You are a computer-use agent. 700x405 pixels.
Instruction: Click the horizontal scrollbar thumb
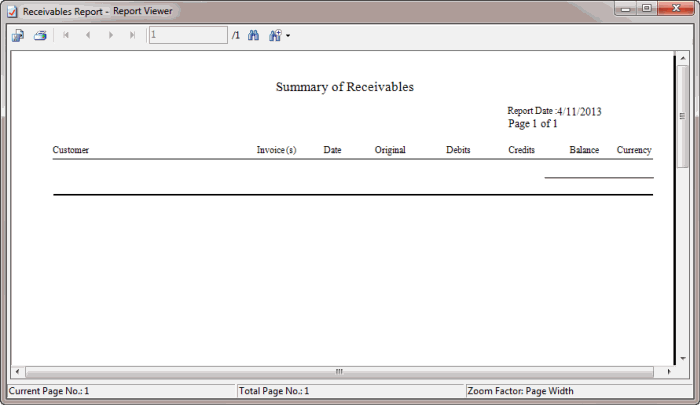(338, 371)
